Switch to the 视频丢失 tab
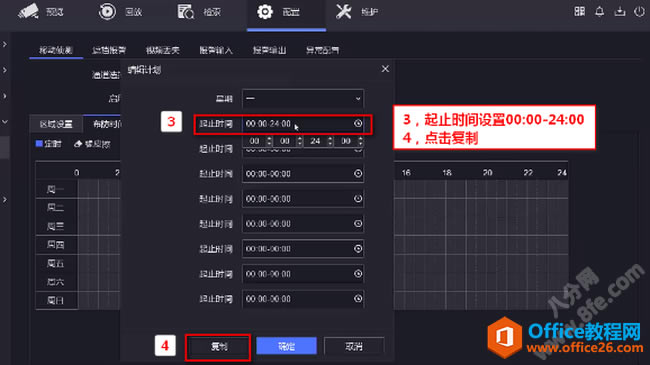650x365 pixels. click(x=162, y=50)
